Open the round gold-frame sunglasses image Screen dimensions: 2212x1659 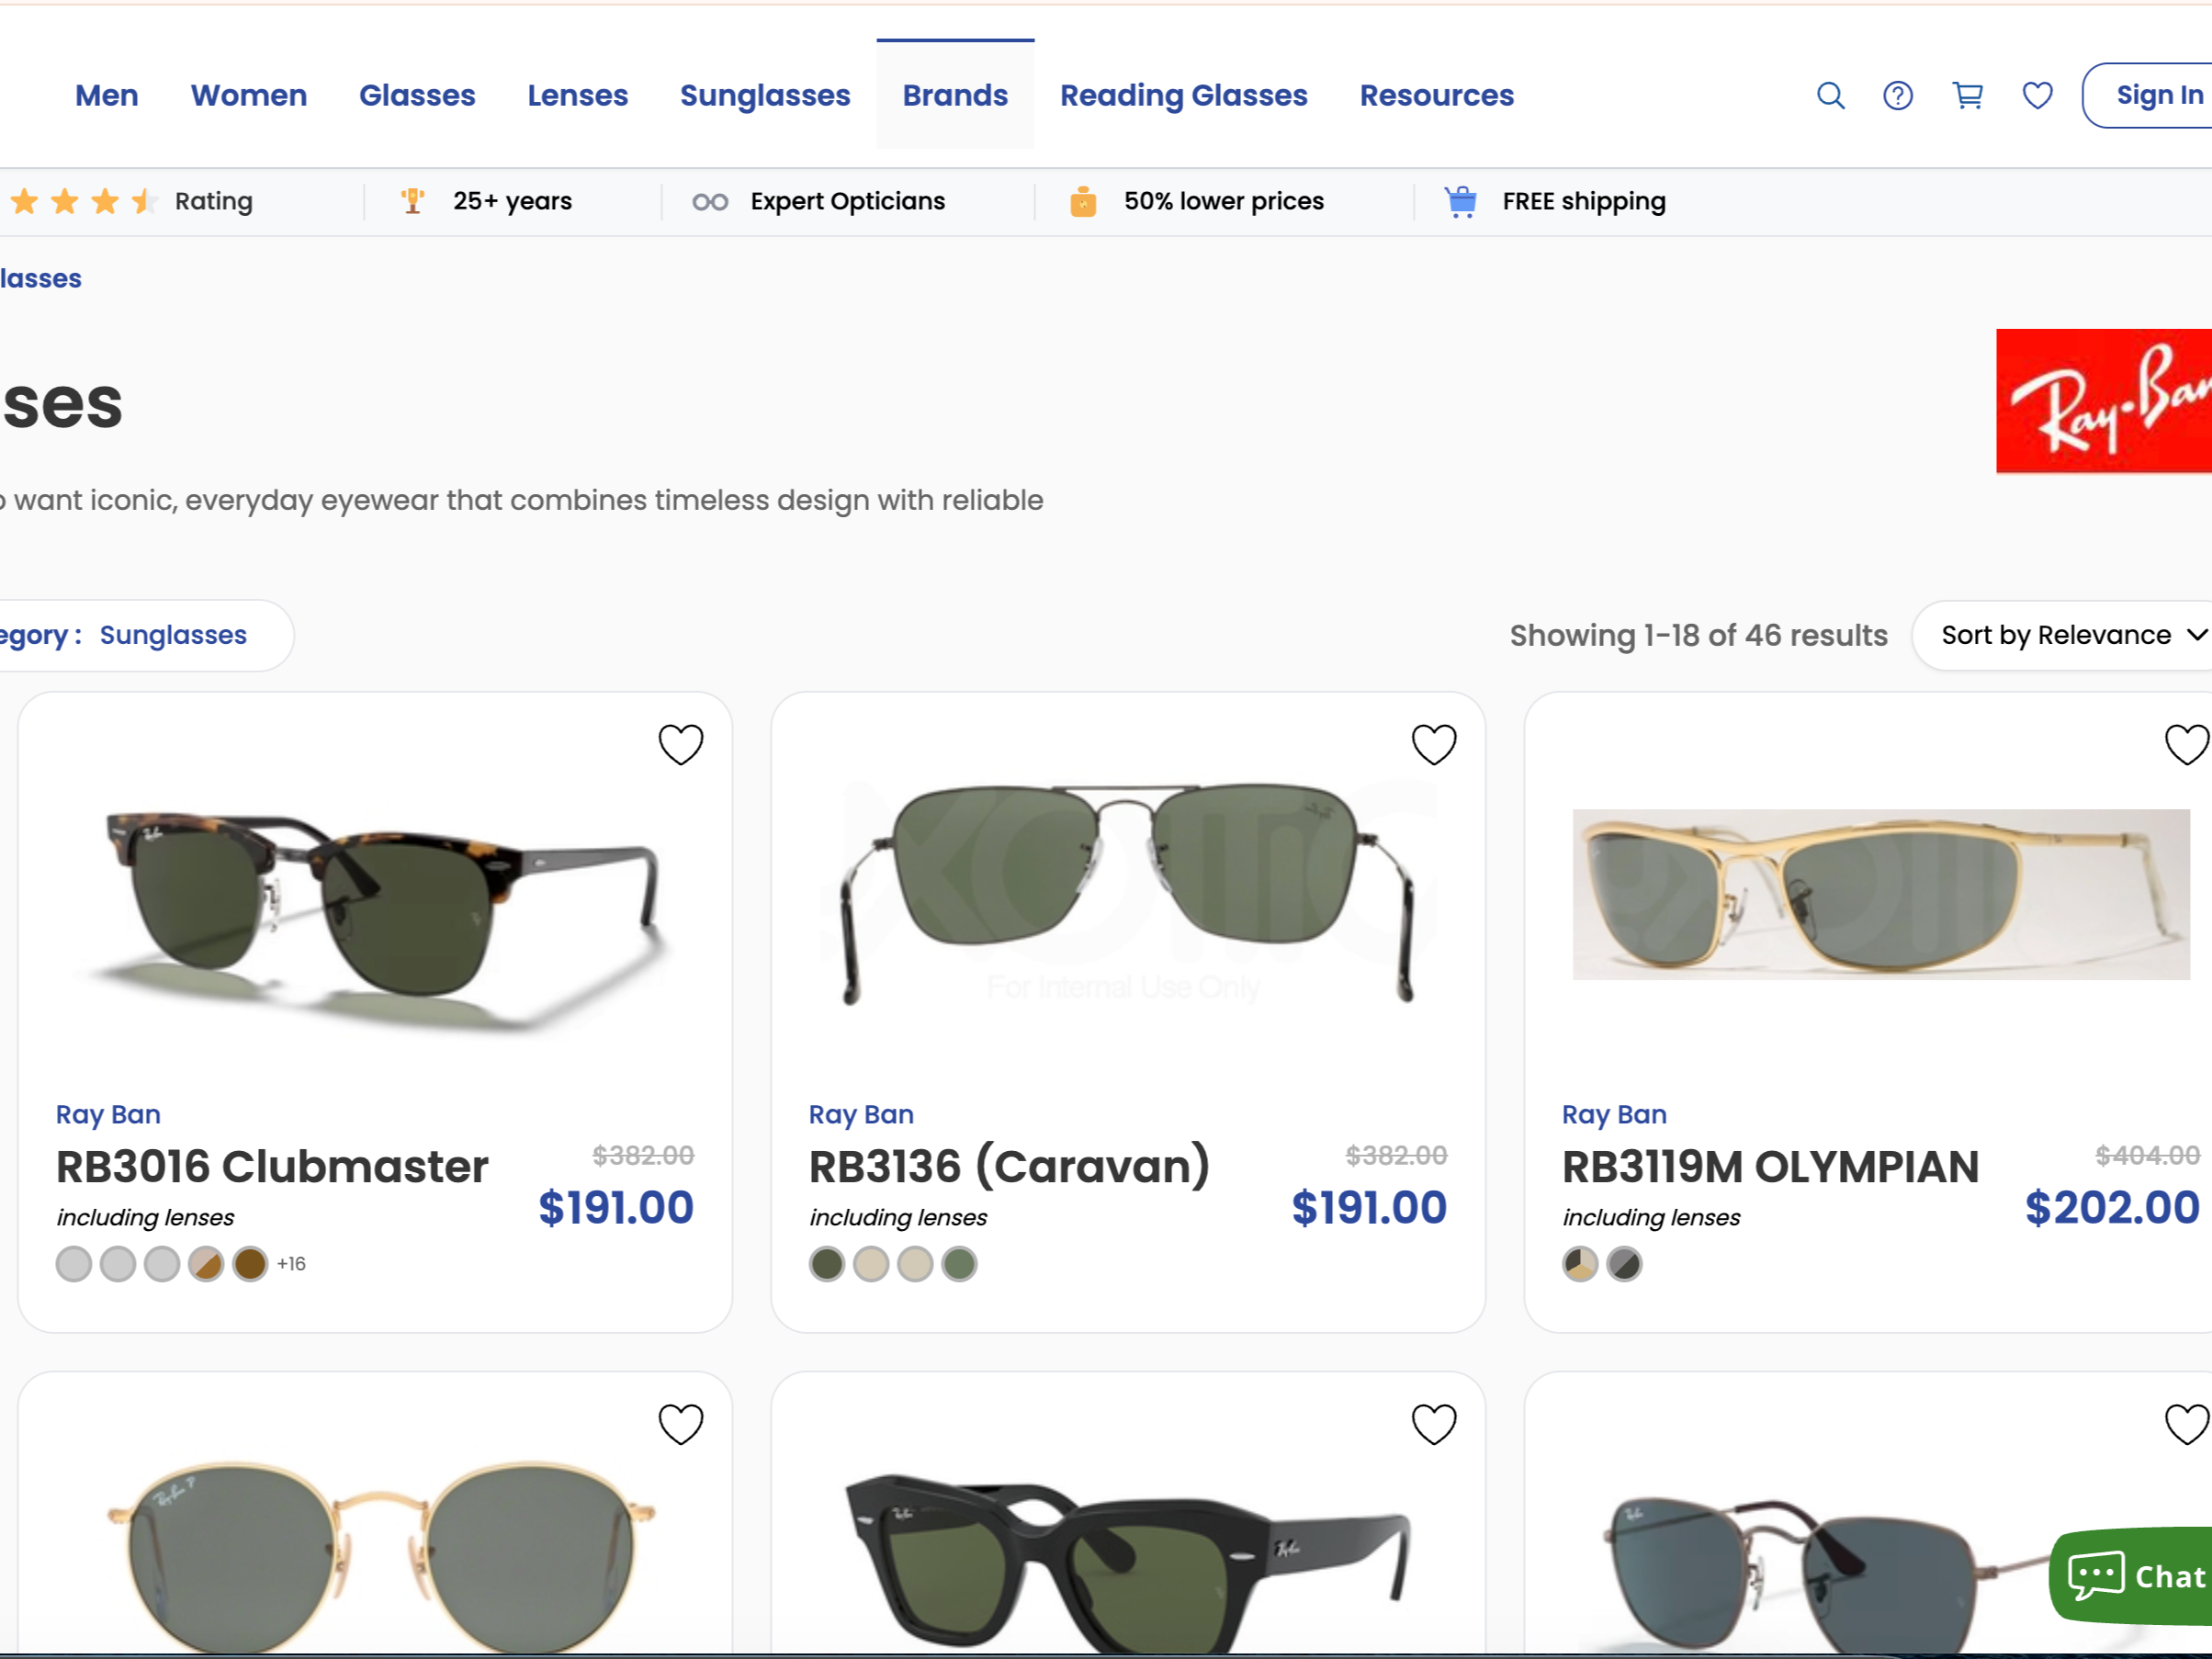(x=380, y=1555)
